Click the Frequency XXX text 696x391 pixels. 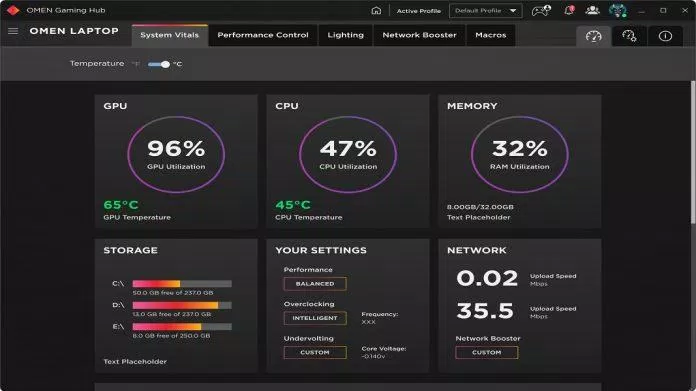click(x=380, y=318)
